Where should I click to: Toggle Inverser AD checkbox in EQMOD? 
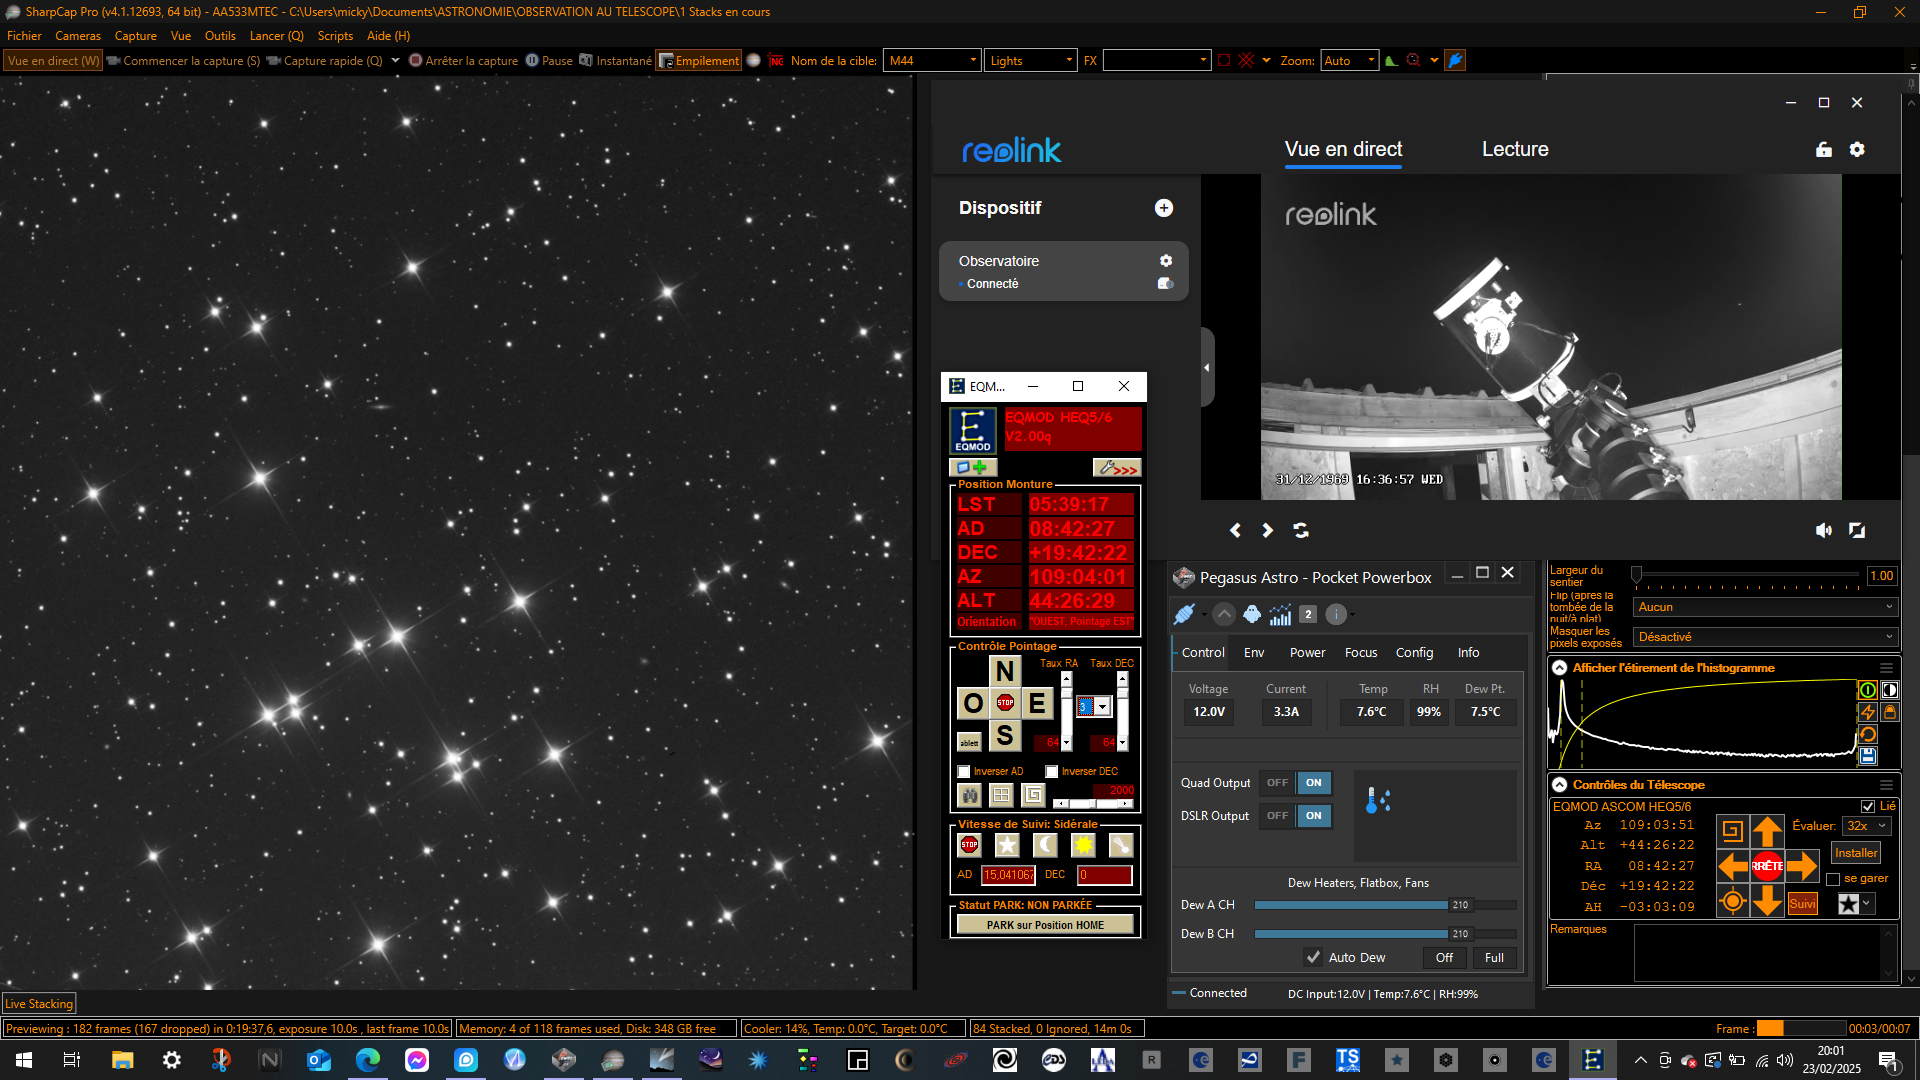tap(964, 772)
